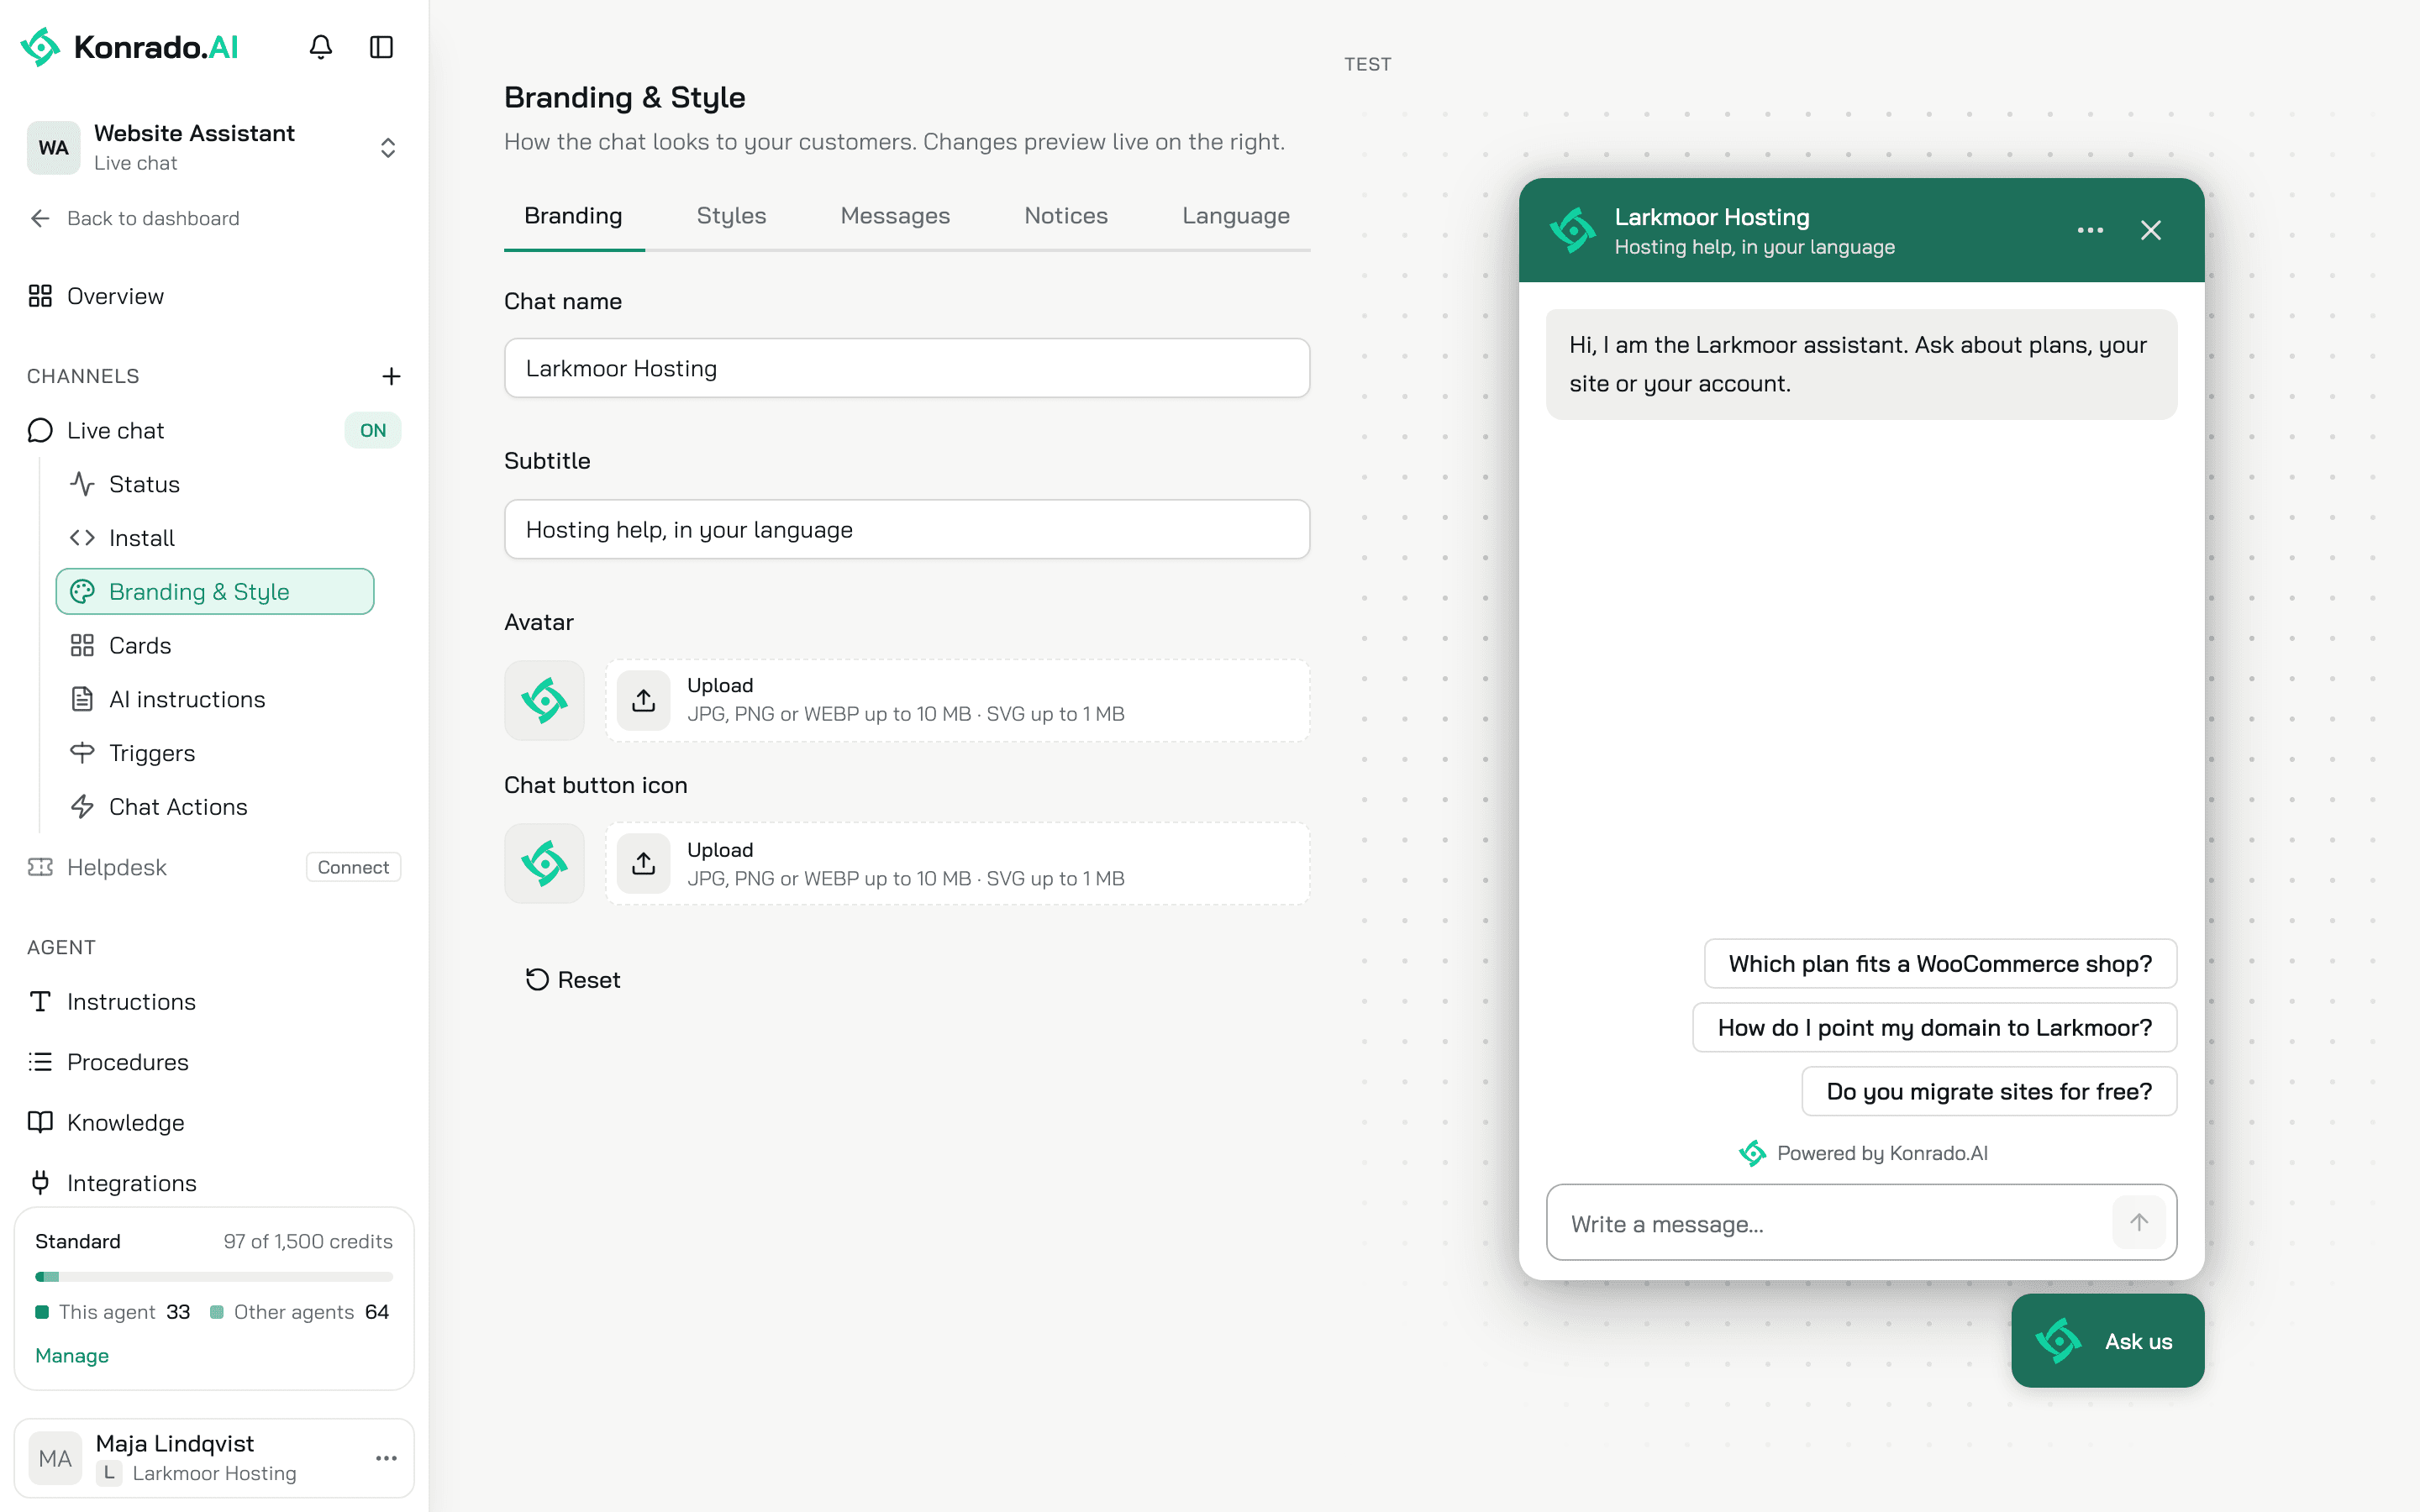This screenshot has height=1512, width=2420.
Task: Upload a new Avatar image
Action: (957, 700)
